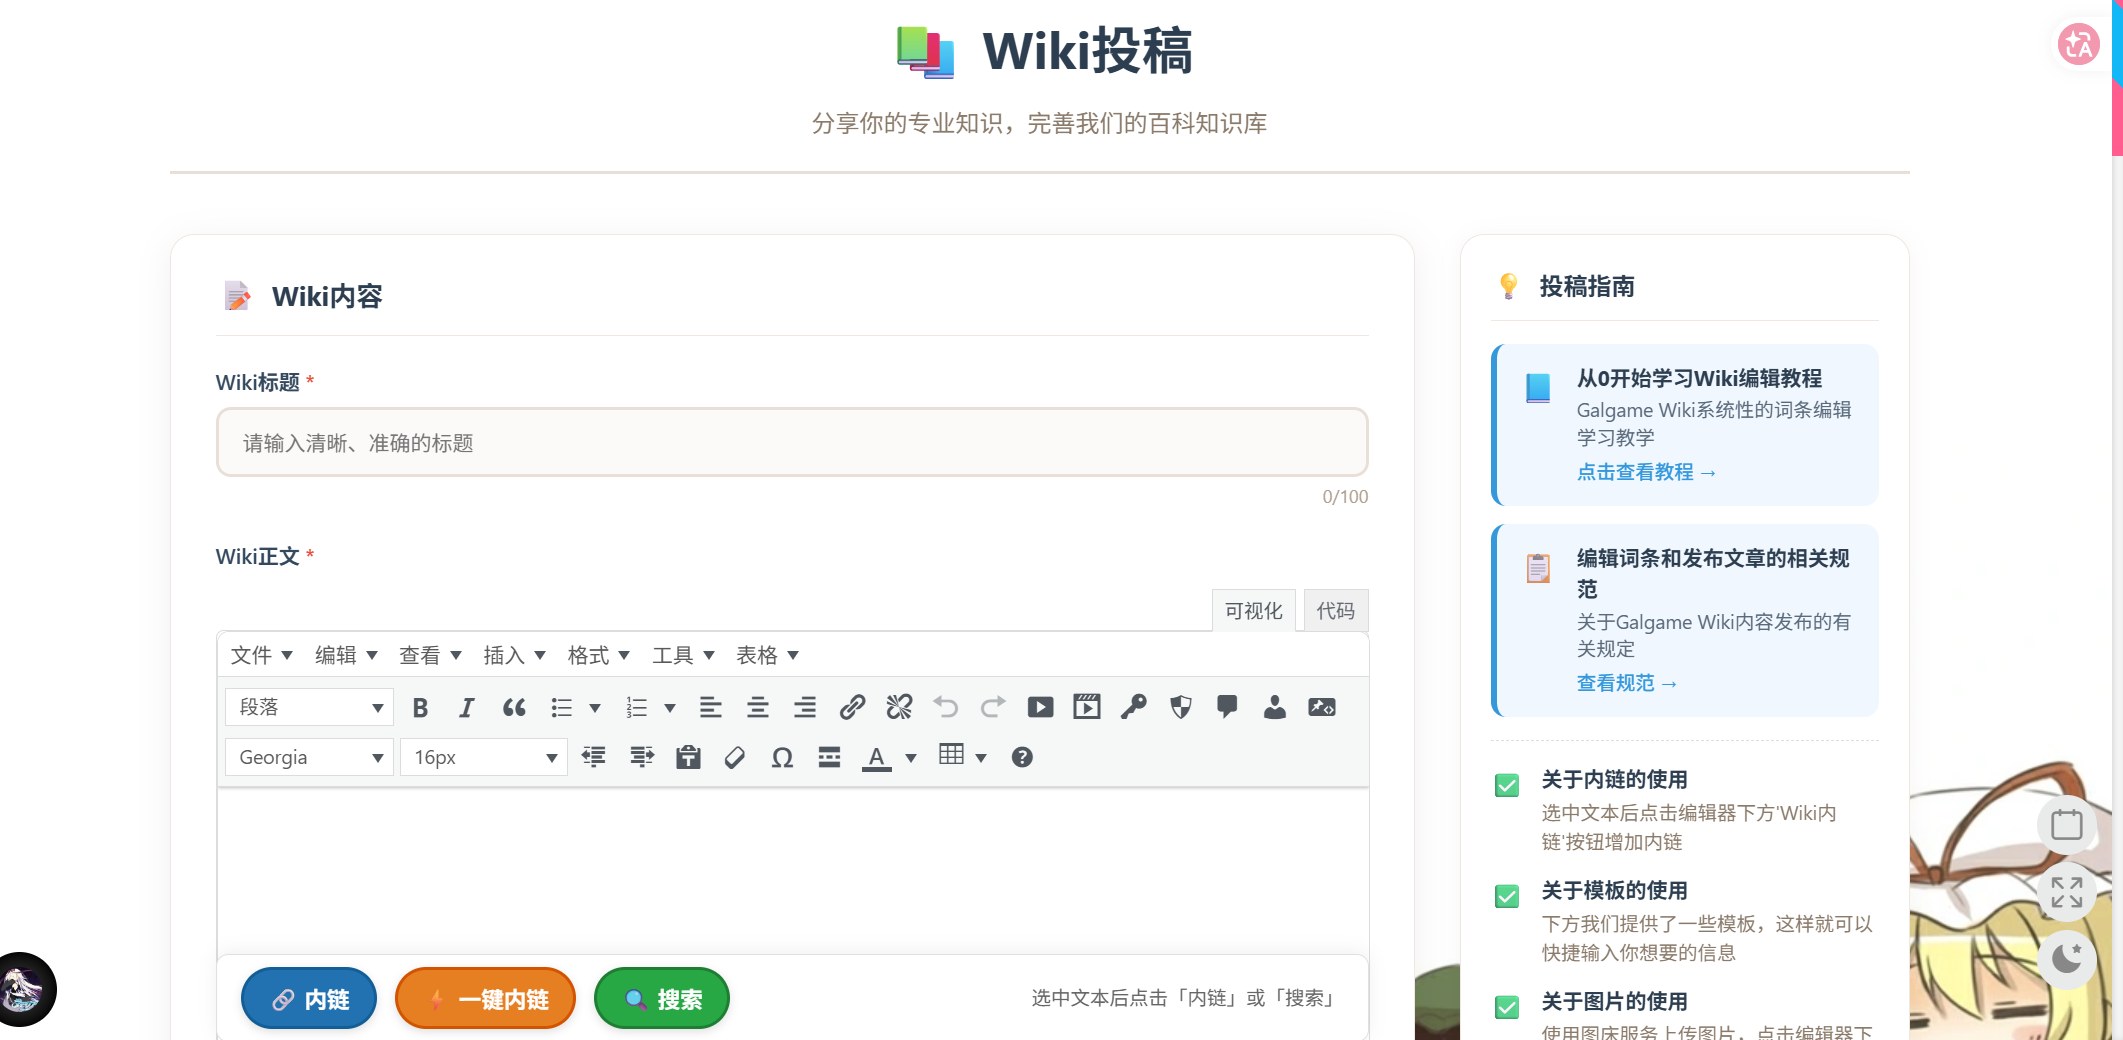Insert a hyperlink with the link icon
The image size is (2123, 1040).
coord(852,708)
